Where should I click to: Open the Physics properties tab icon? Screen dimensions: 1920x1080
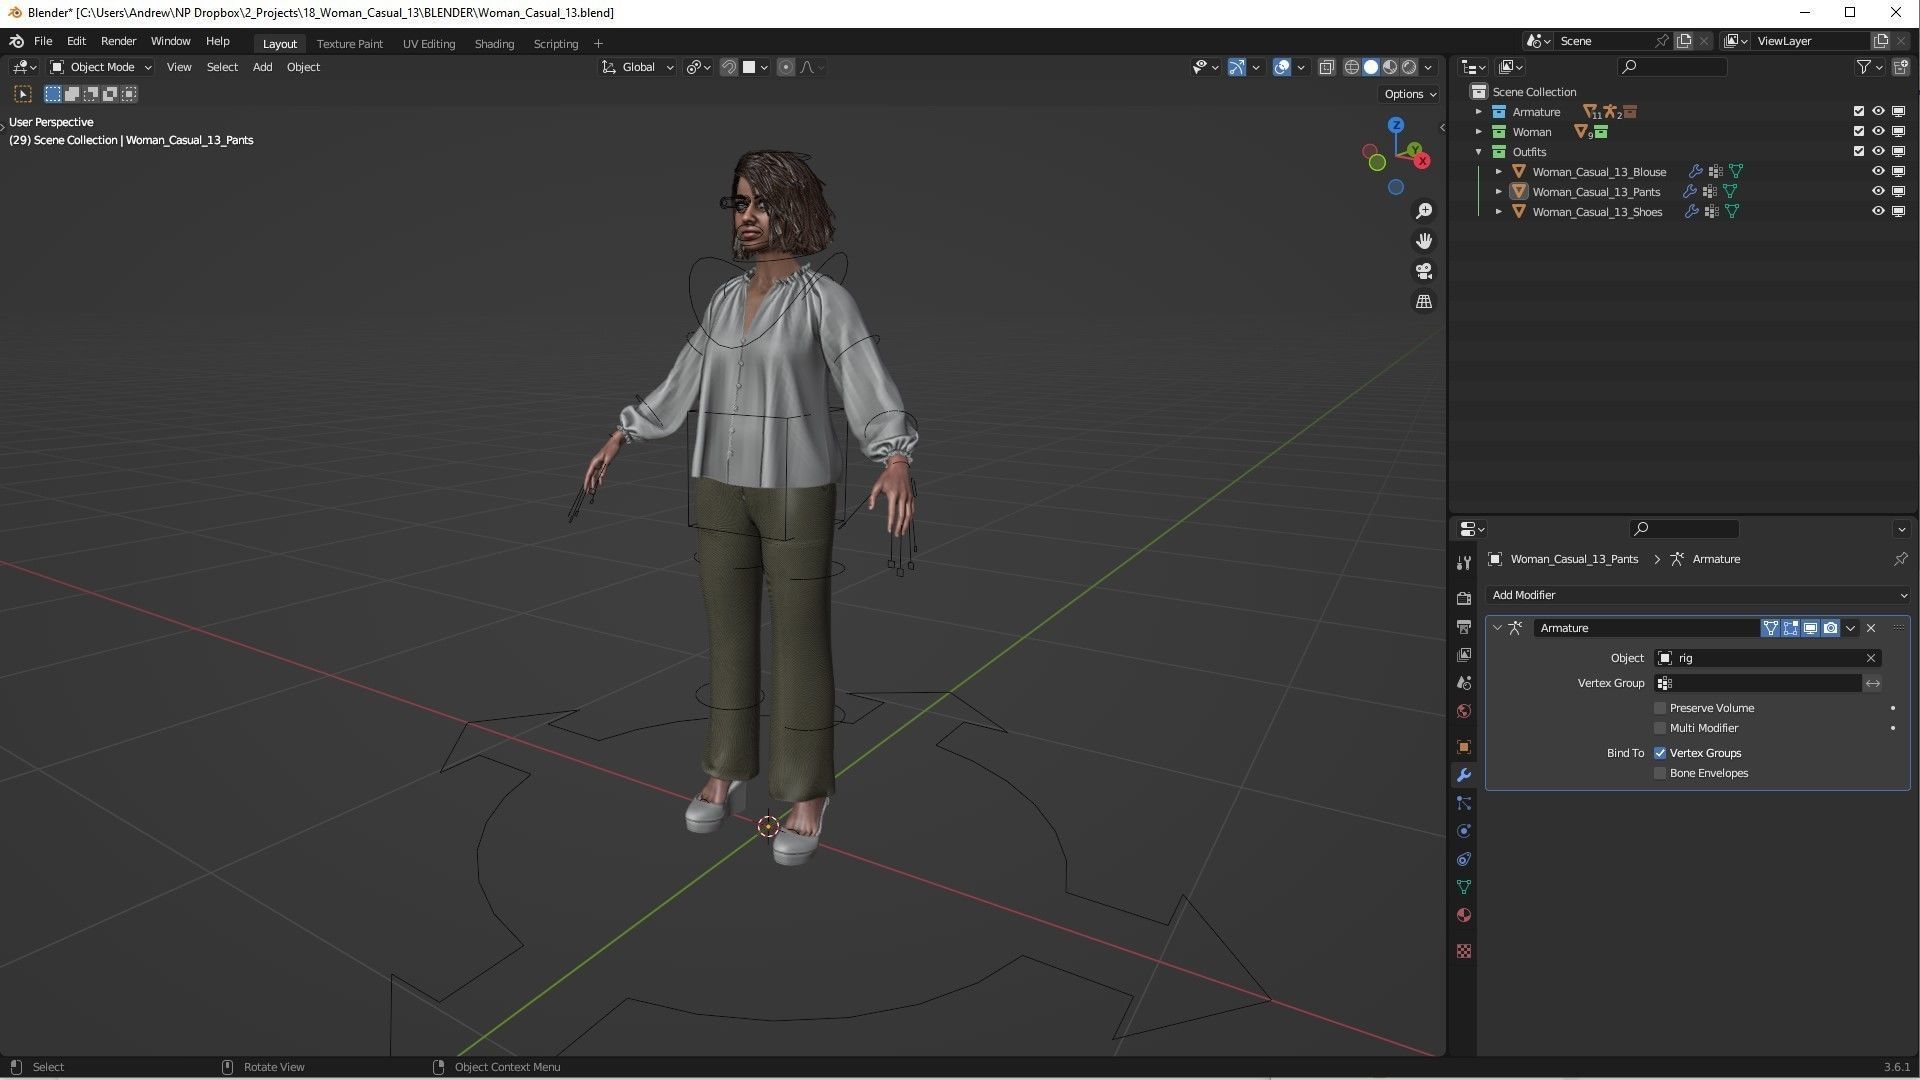[1464, 831]
